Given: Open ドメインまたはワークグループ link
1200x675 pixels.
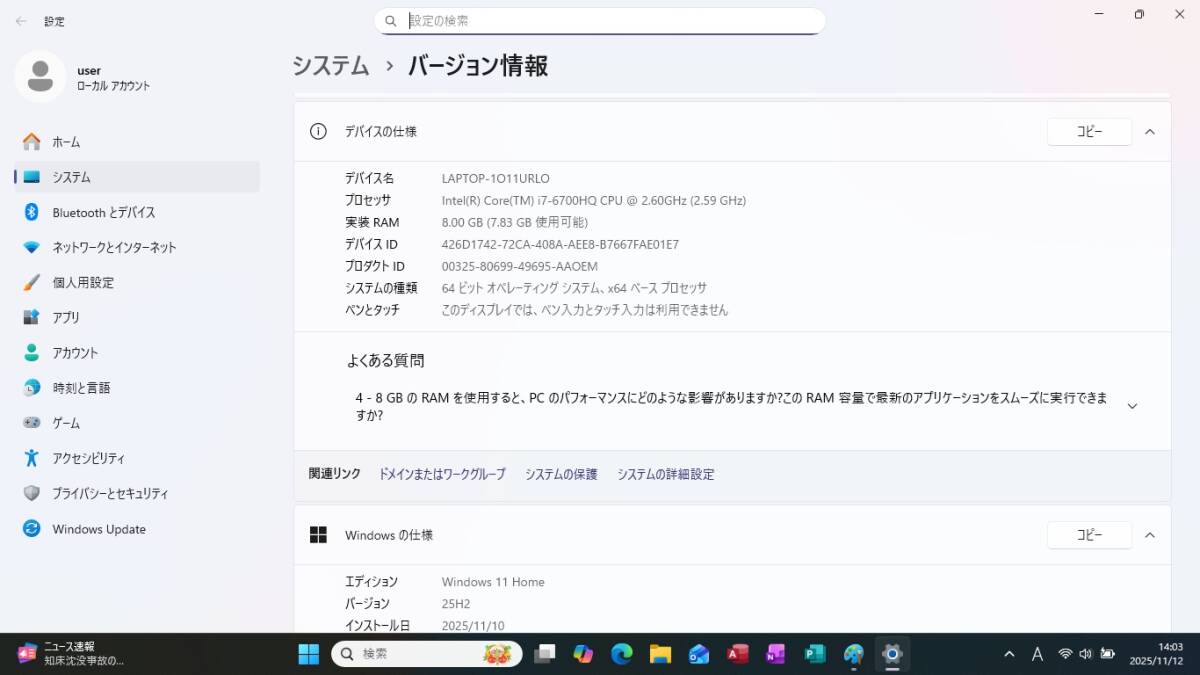Looking at the screenshot, I should click(442, 474).
